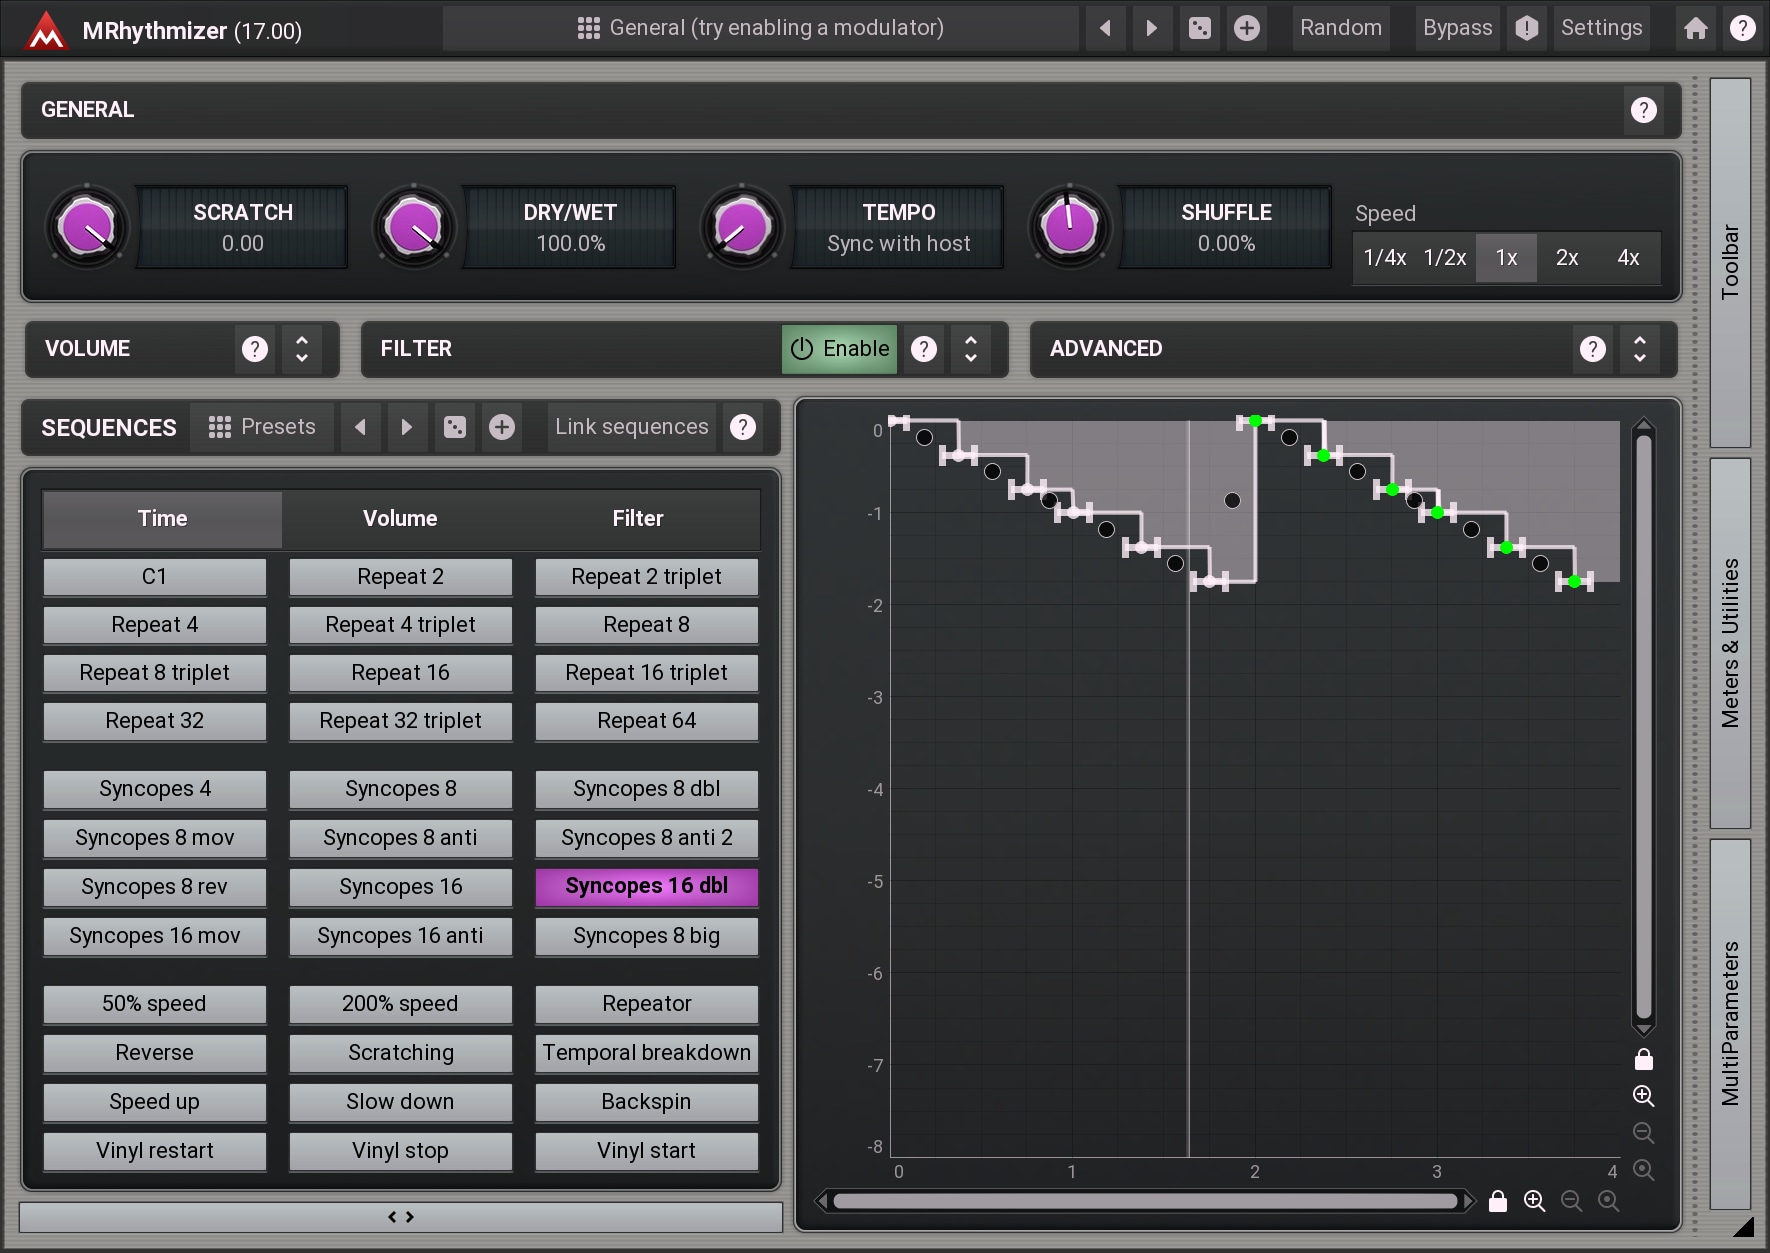Switch to the Volume sequence tab
This screenshot has height=1253, width=1770.
coord(400,518)
